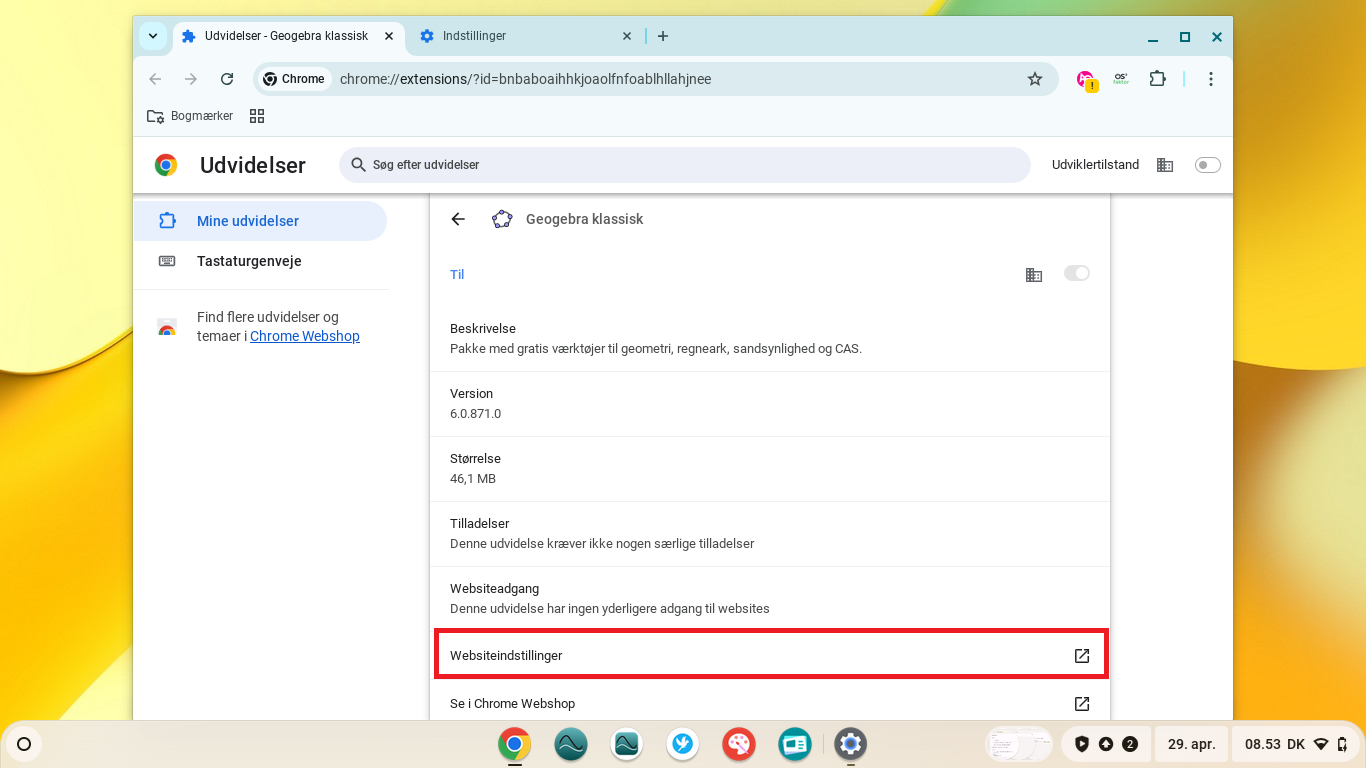Bookmark this page with the star icon
The width and height of the screenshot is (1366, 768).
1035,79
